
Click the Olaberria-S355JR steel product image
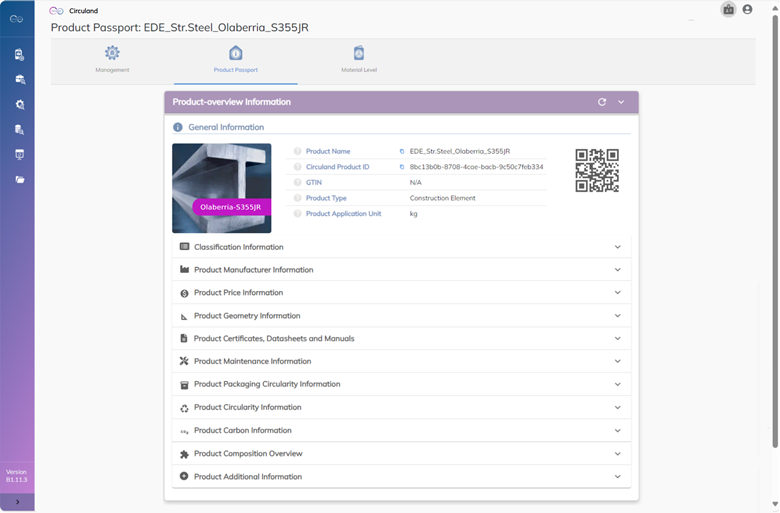pos(221,188)
